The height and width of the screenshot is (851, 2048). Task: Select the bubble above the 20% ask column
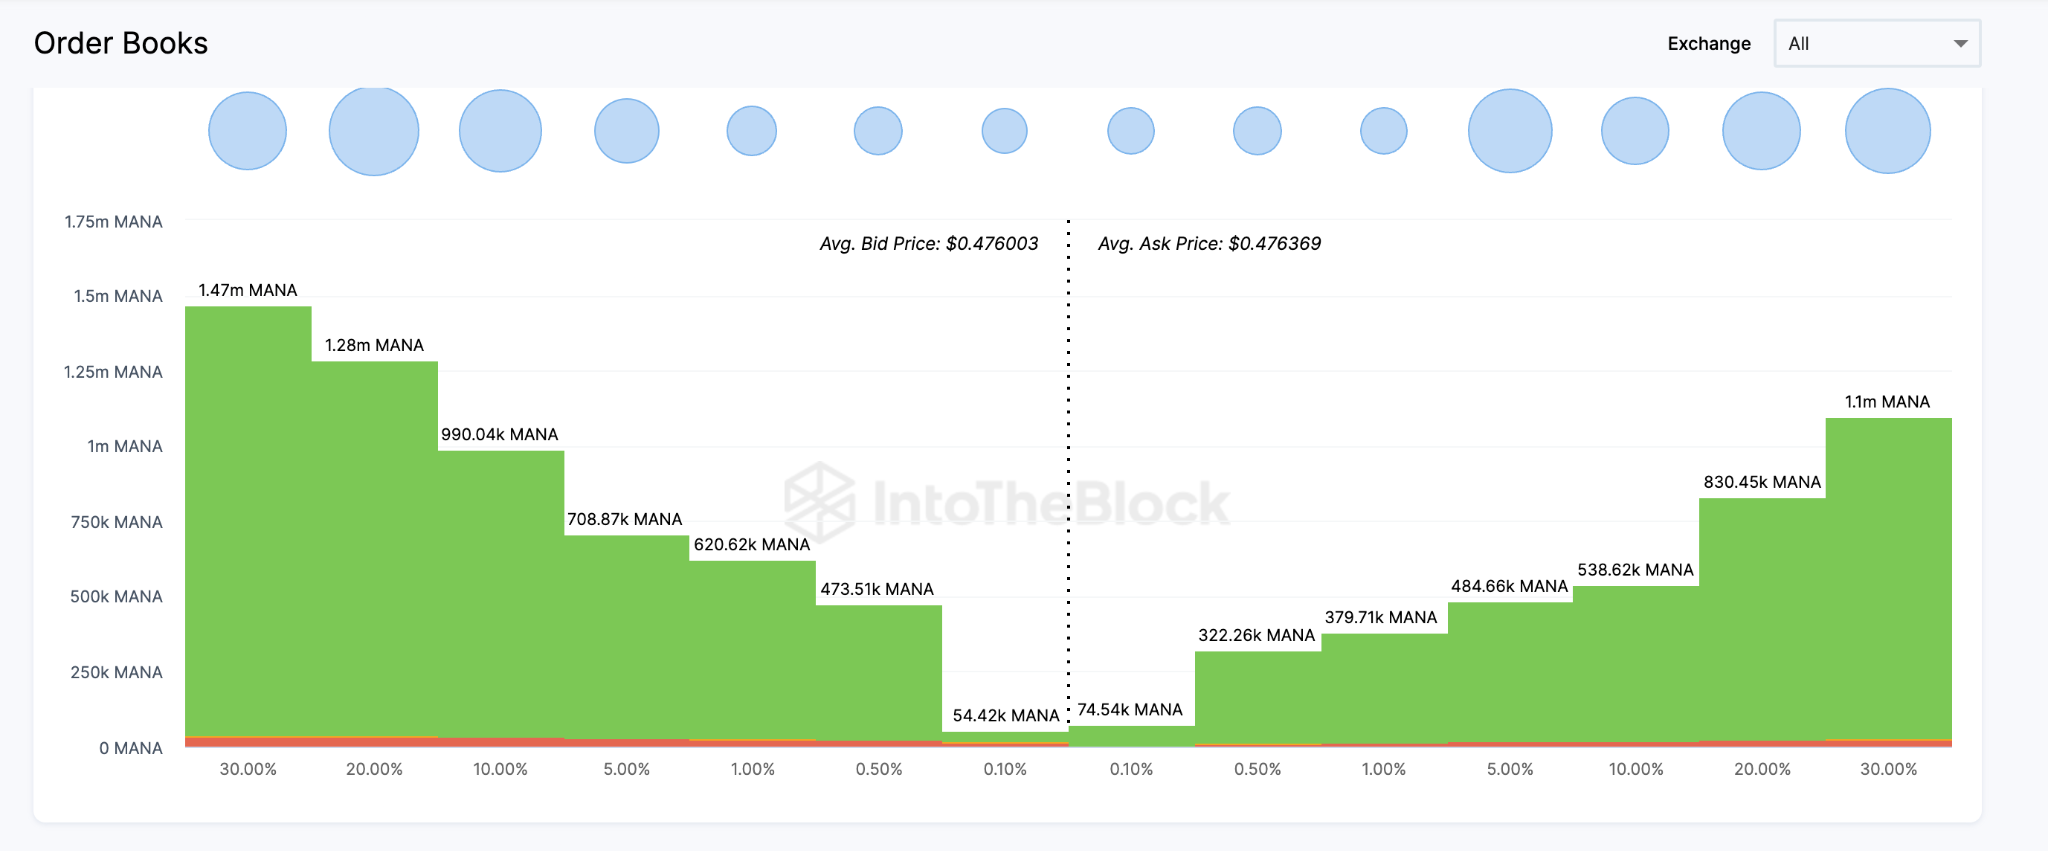(x=1762, y=130)
